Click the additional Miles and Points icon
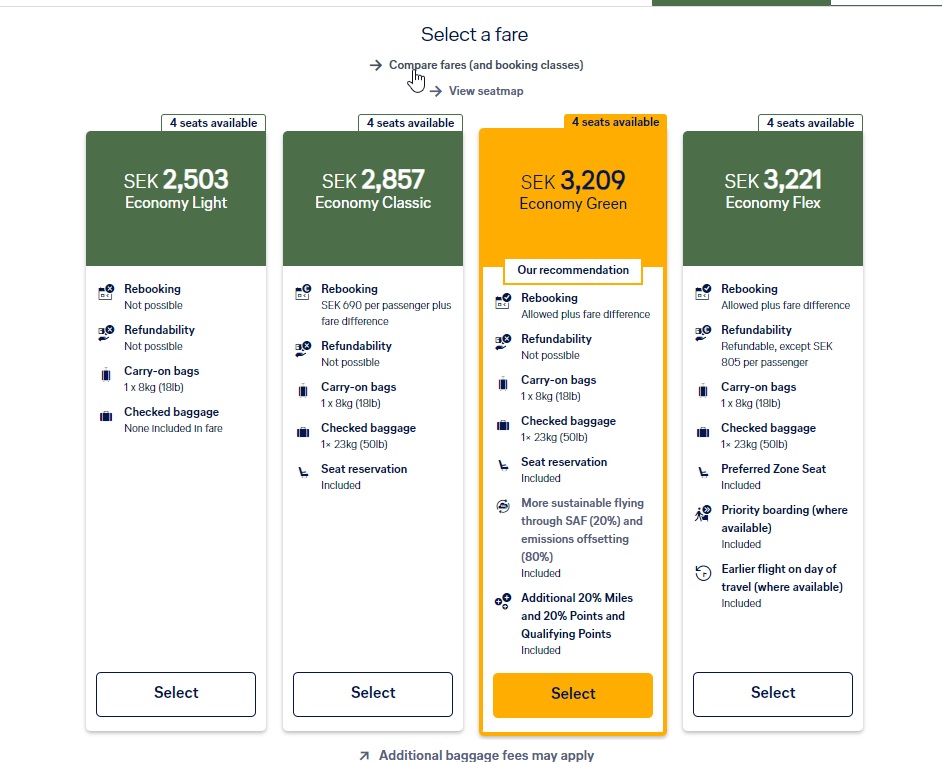Screen dimensions: 942x762 503,601
